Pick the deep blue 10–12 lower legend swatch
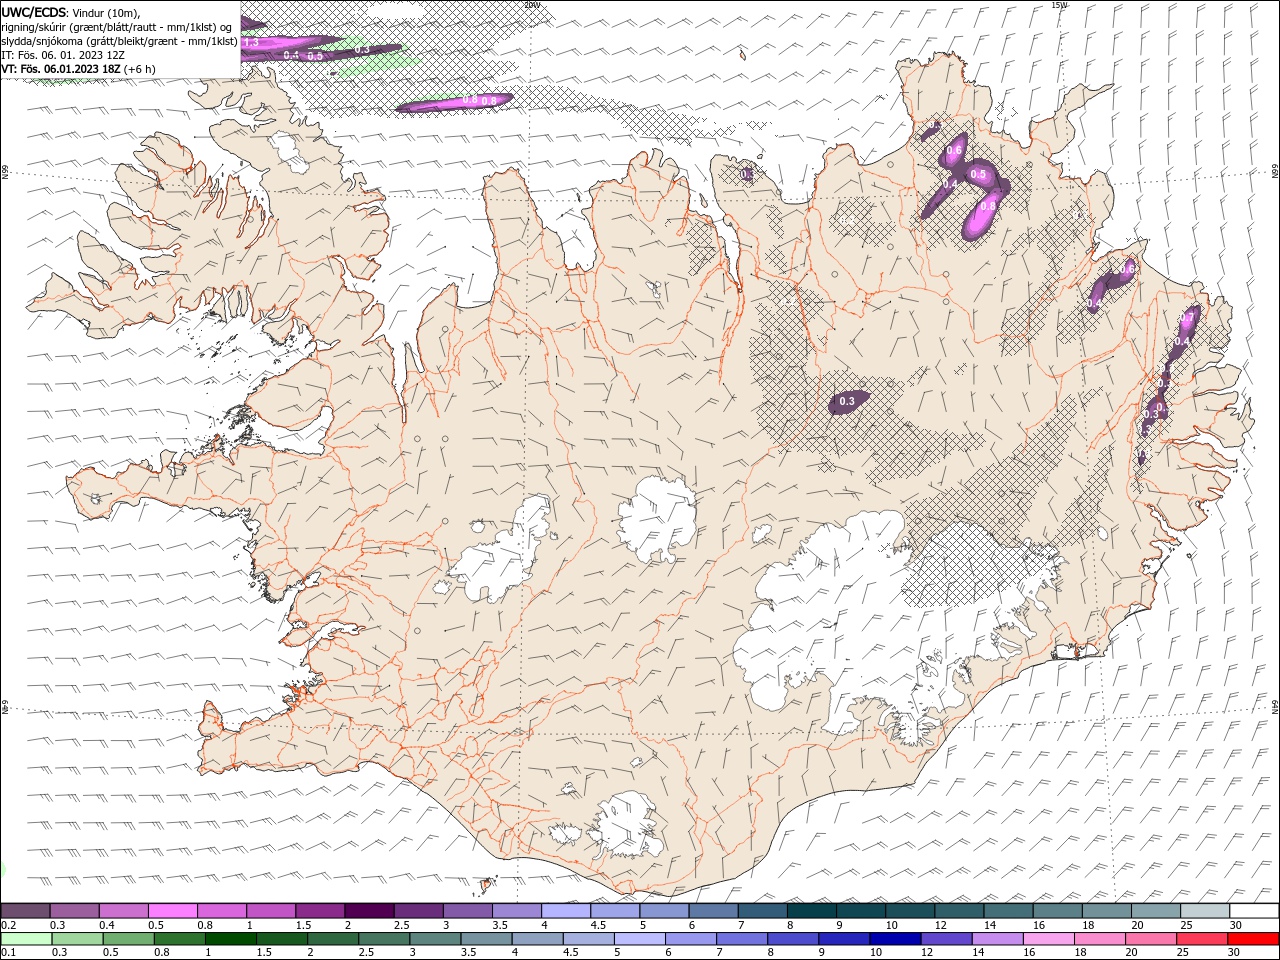The width and height of the screenshot is (1280, 960). (895, 939)
